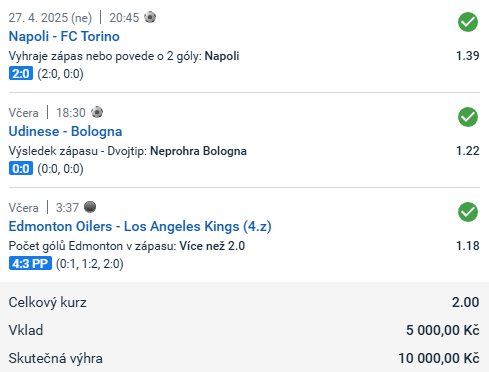Viewport: 489px width, 372px height.
Task: Click the Více než 2.0 bet selection text
Action: click(x=212, y=246)
